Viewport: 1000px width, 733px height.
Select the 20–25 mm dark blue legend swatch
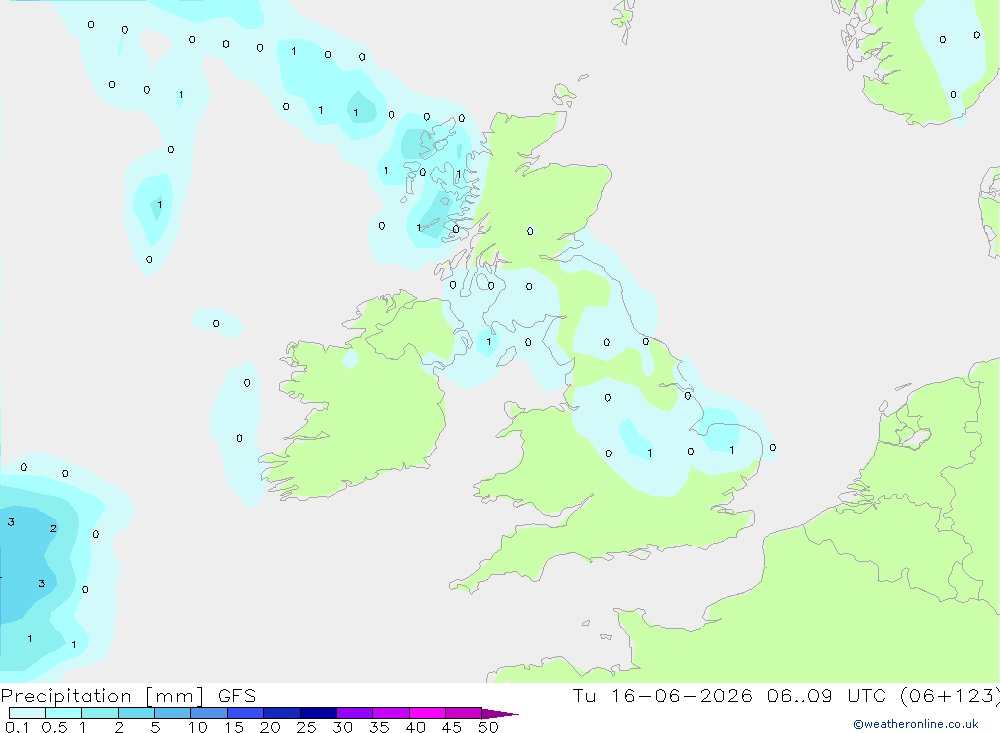(281, 713)
